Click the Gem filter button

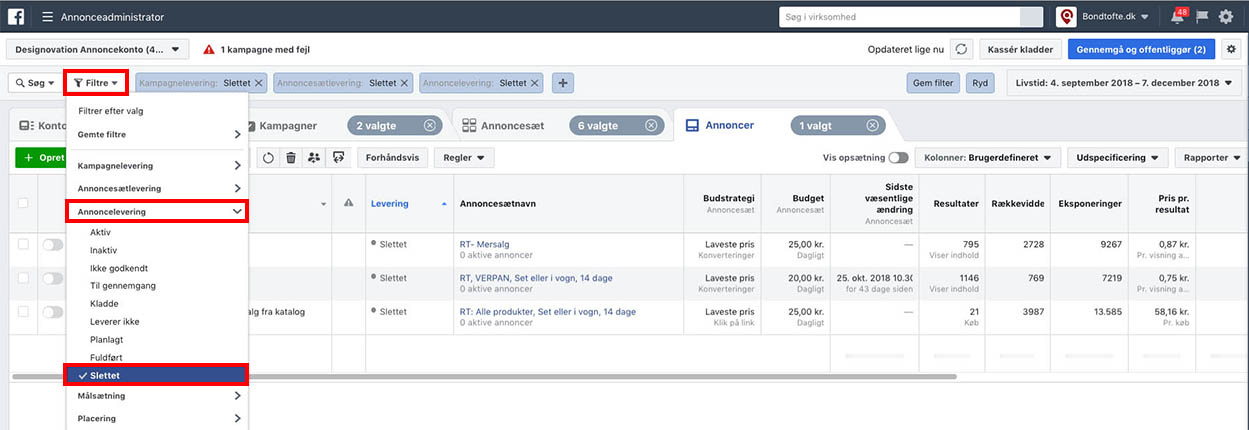[x=932, y=83]
